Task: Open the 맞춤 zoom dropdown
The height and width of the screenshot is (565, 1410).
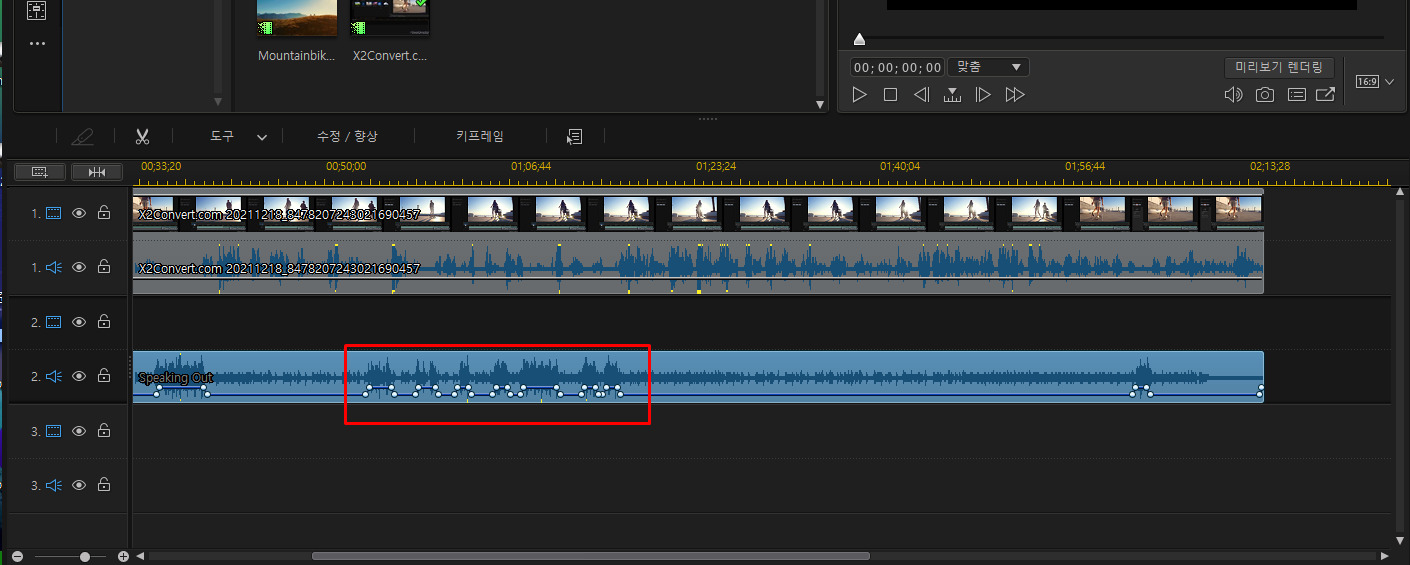Action: [988, 67]
